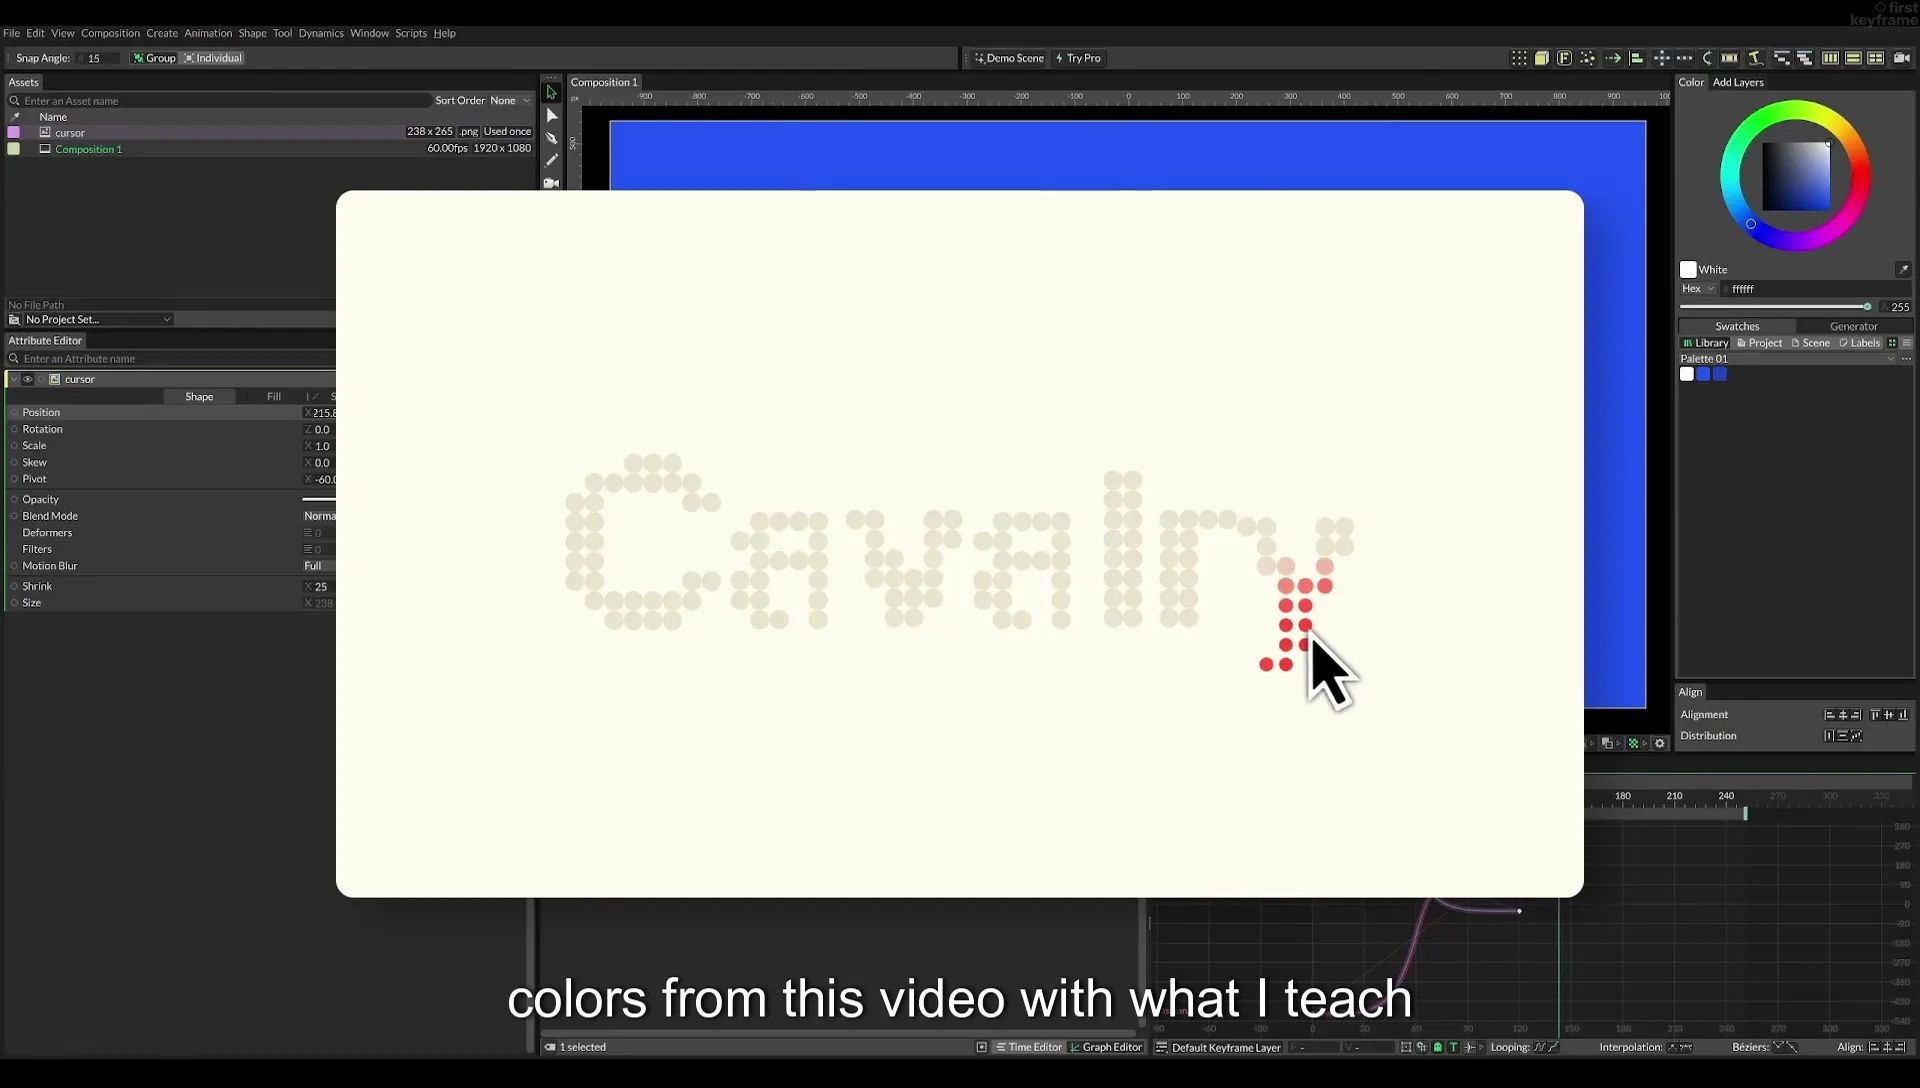1920x1088 pixels.
Task: Click the viewport settings gear icon
Action: coord(1660,743)
